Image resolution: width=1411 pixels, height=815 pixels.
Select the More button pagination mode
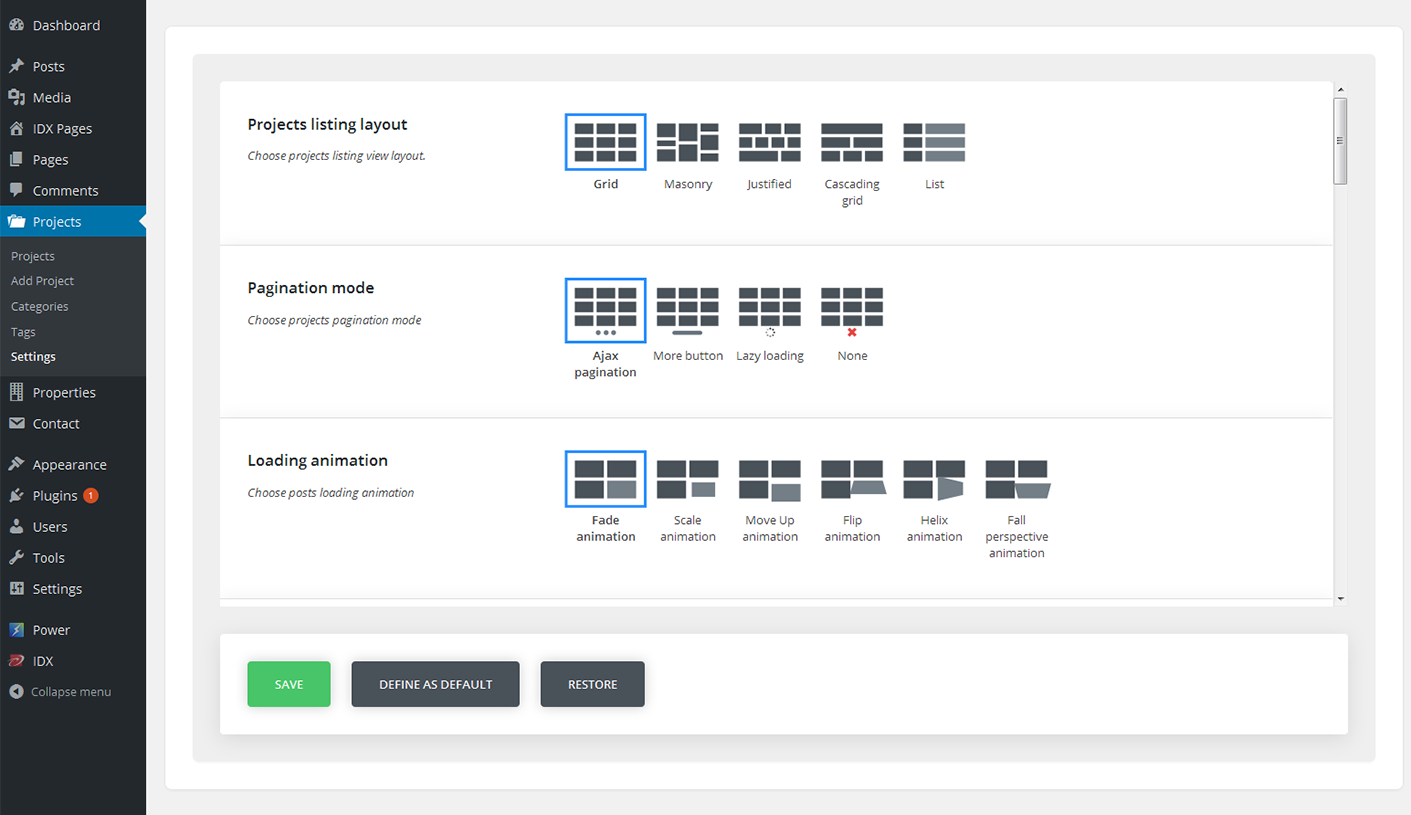point(687,309)
